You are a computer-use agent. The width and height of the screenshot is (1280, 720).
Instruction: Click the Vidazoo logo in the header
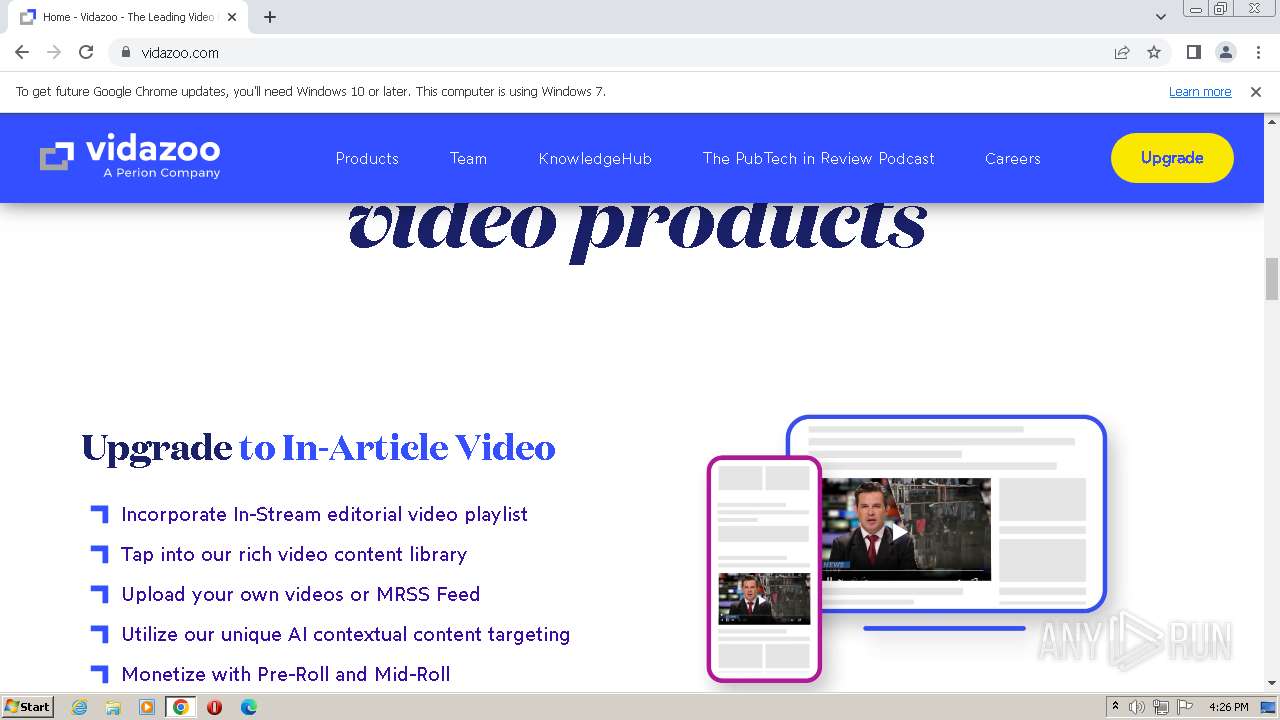tap(130, 158)
